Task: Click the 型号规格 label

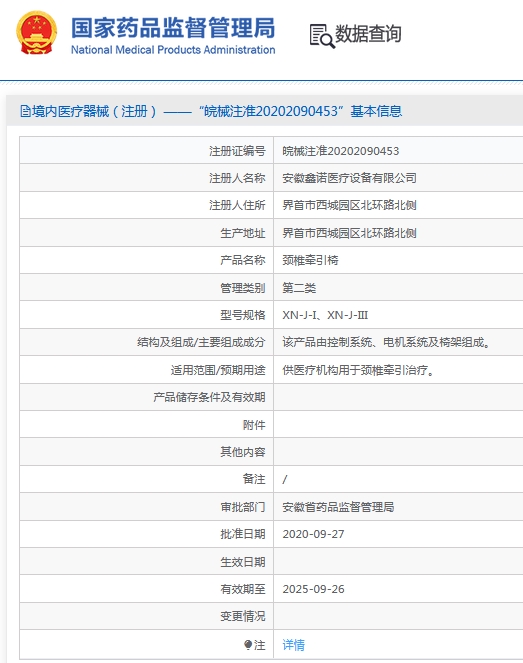Action: coord(243,315)
